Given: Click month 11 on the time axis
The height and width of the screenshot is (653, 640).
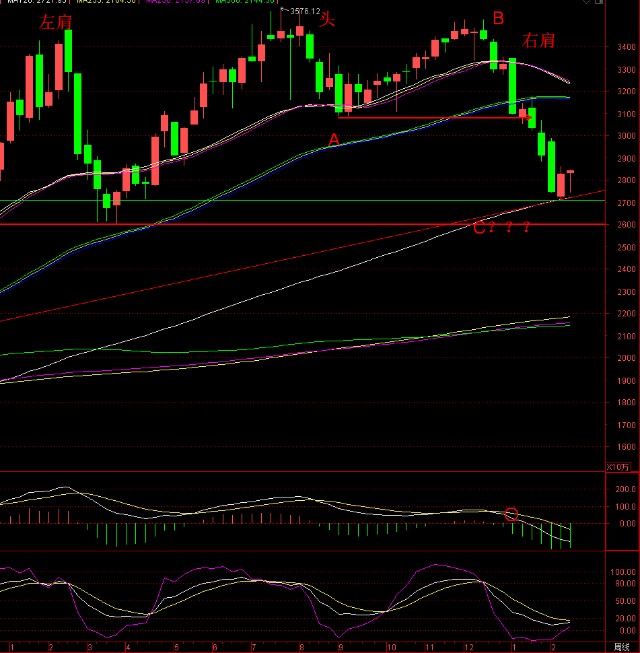Looking at the screenshot, I should click(x=430, y=647).
